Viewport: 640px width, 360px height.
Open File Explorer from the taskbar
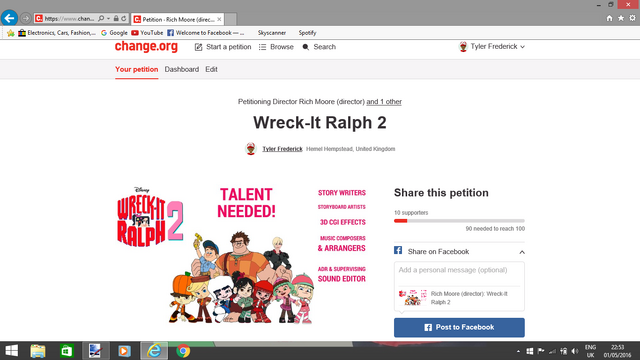[x=38, y=351]
